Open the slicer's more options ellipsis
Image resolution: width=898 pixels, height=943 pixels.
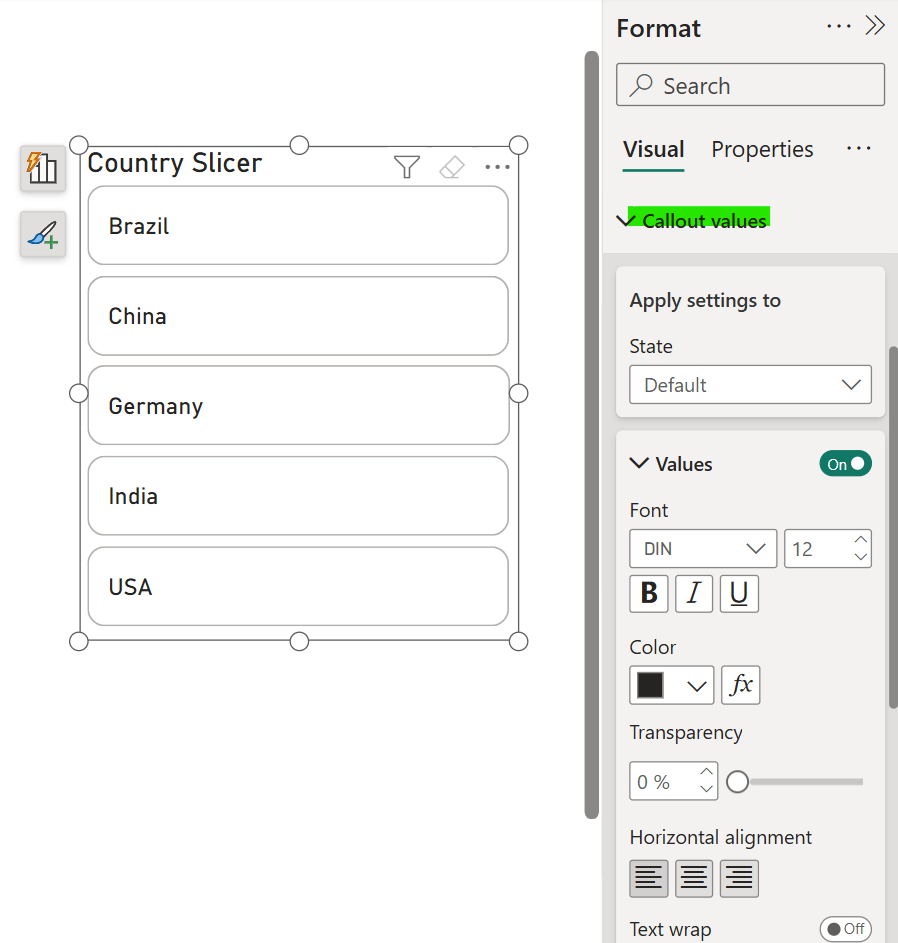[497, 167]
